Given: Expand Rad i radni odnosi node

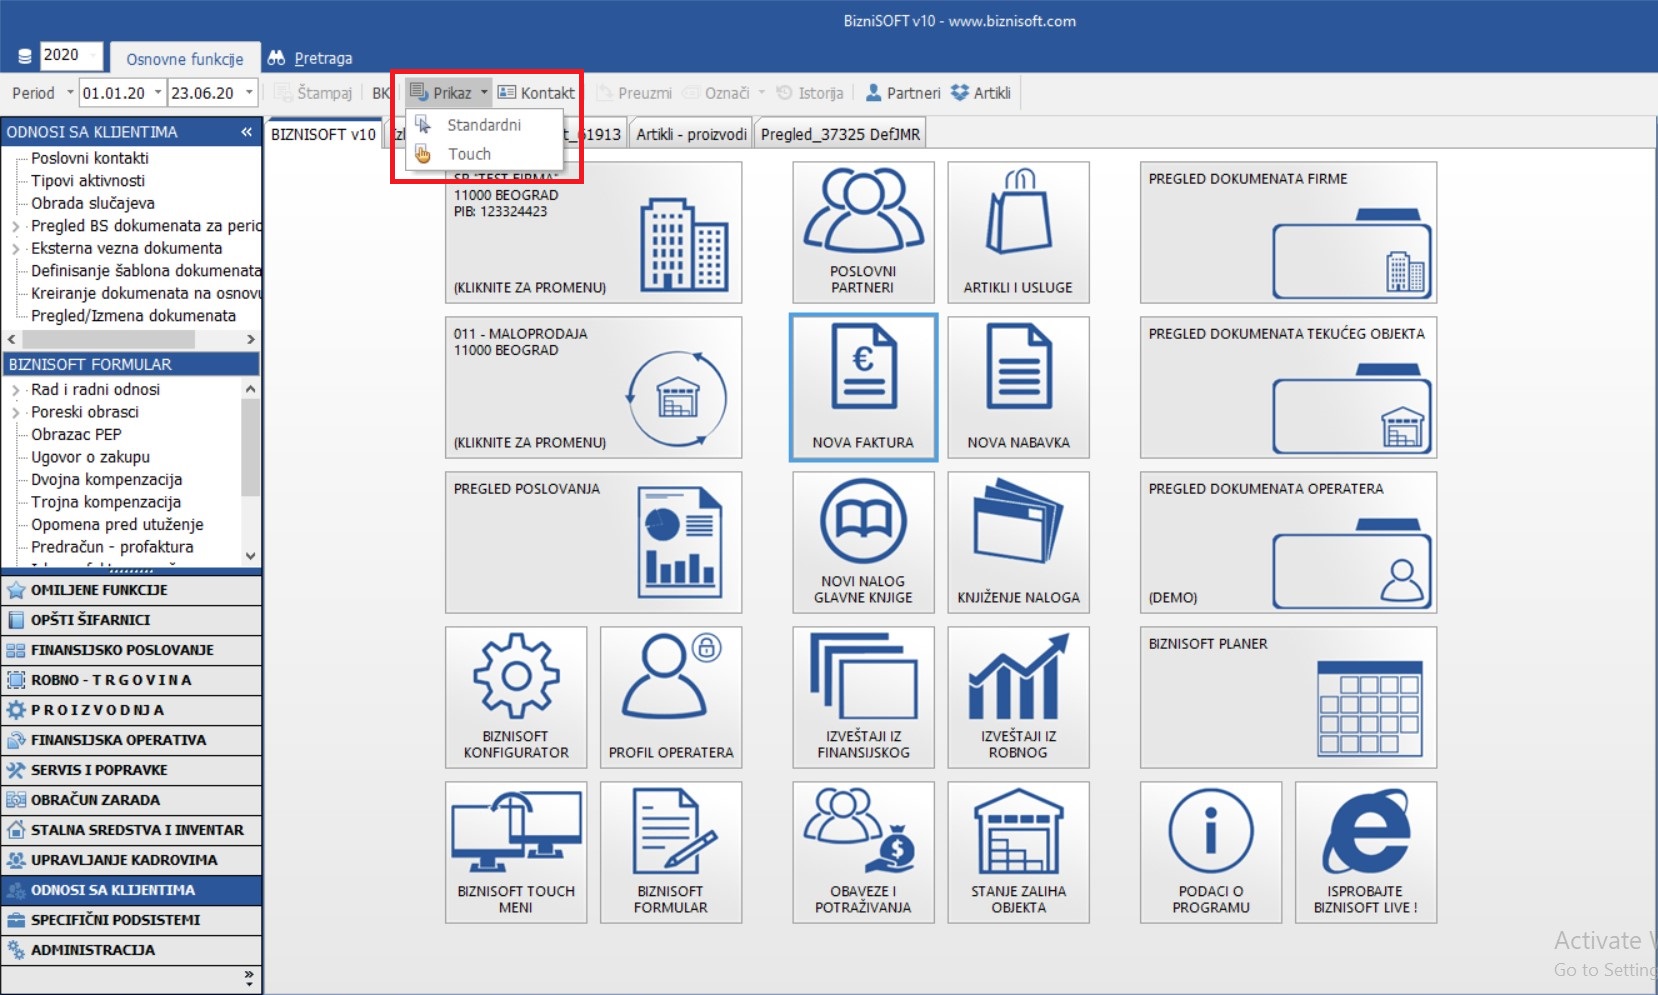Looking at the screenshot, I should (15, 390).
